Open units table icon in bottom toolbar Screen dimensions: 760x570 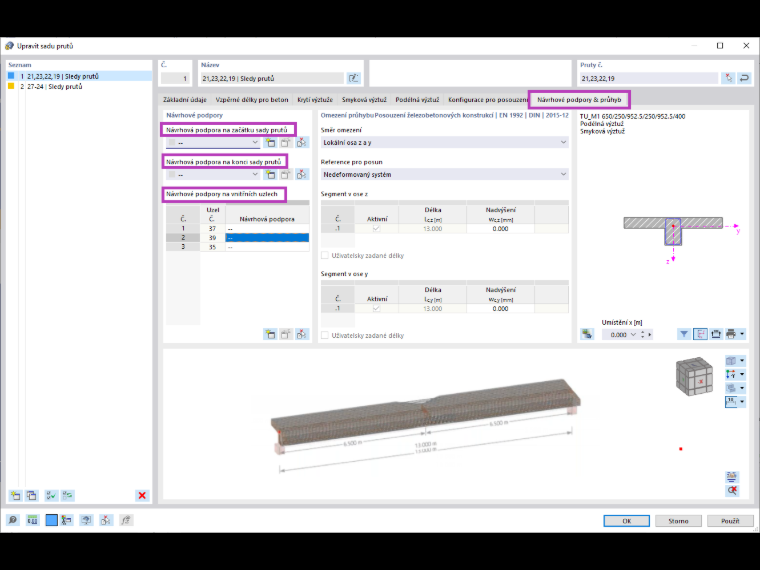[32, 520]
